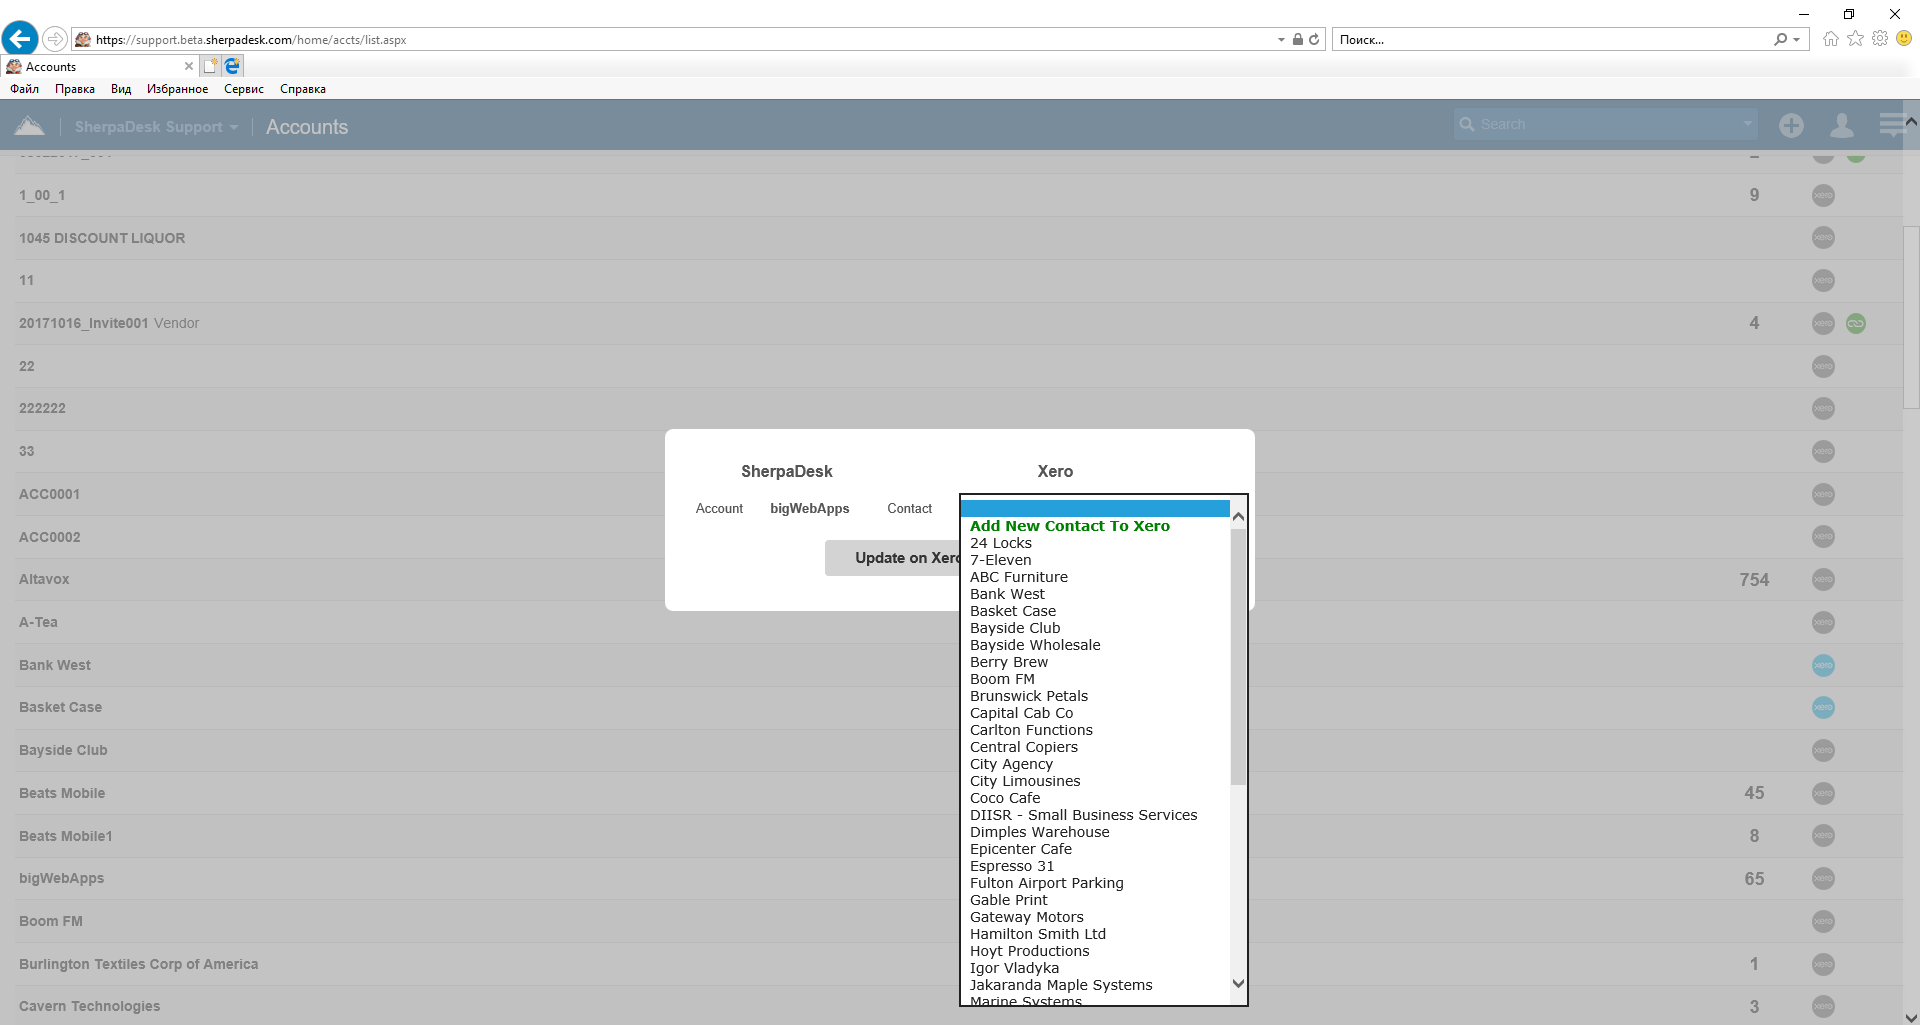Click the Update on Xero button

[x=892, y=558]
